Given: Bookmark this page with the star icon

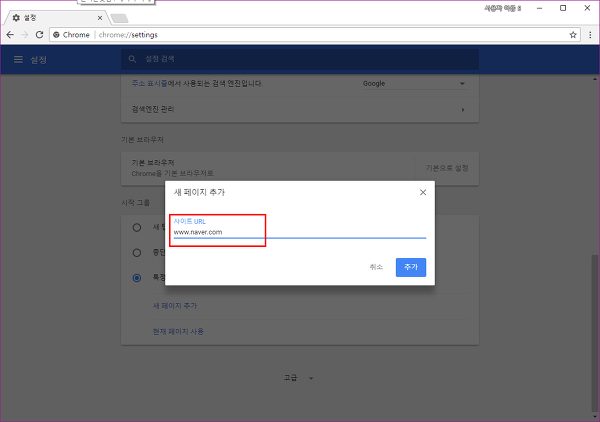Looking at the screenshot, I should tap(573, 35).
